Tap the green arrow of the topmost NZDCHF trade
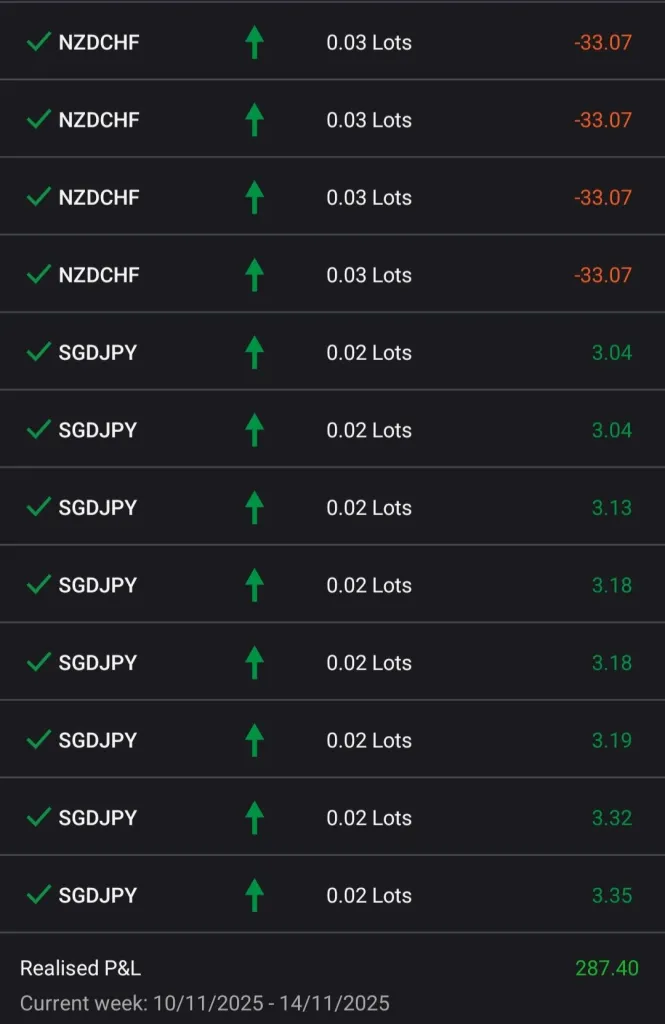 click(254, 42)
